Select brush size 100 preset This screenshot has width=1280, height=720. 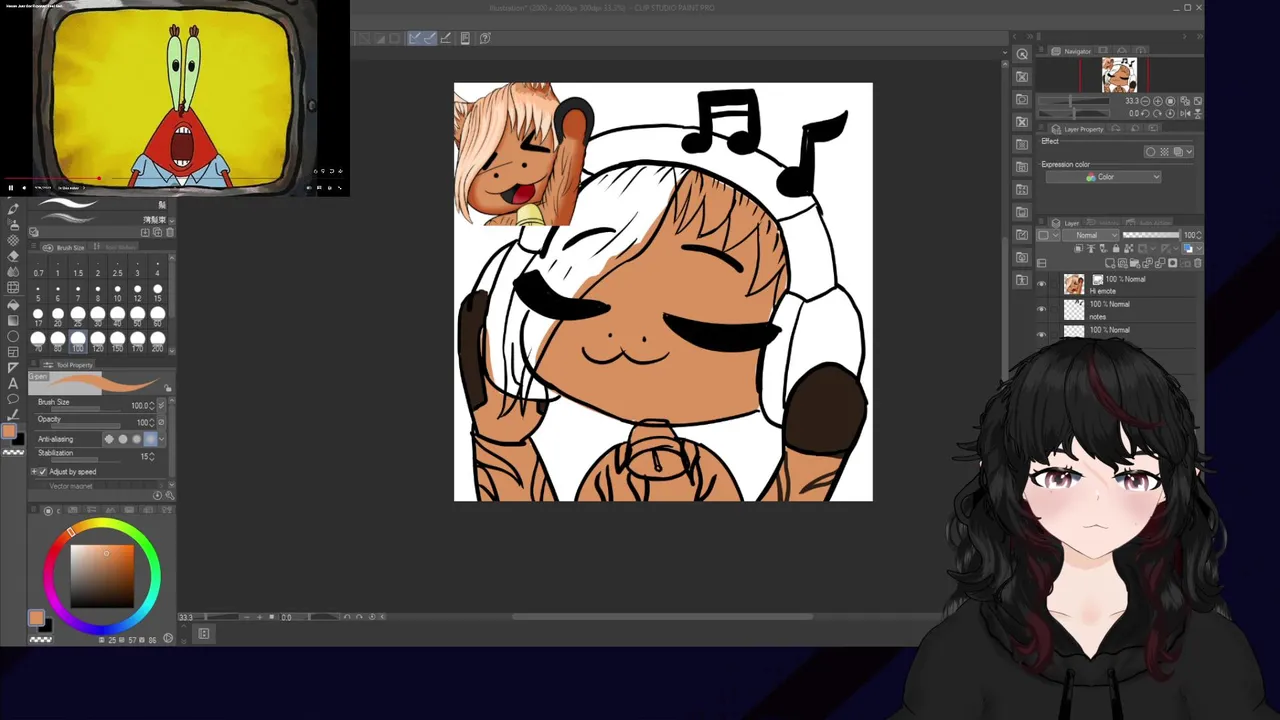tap(78, 342)
